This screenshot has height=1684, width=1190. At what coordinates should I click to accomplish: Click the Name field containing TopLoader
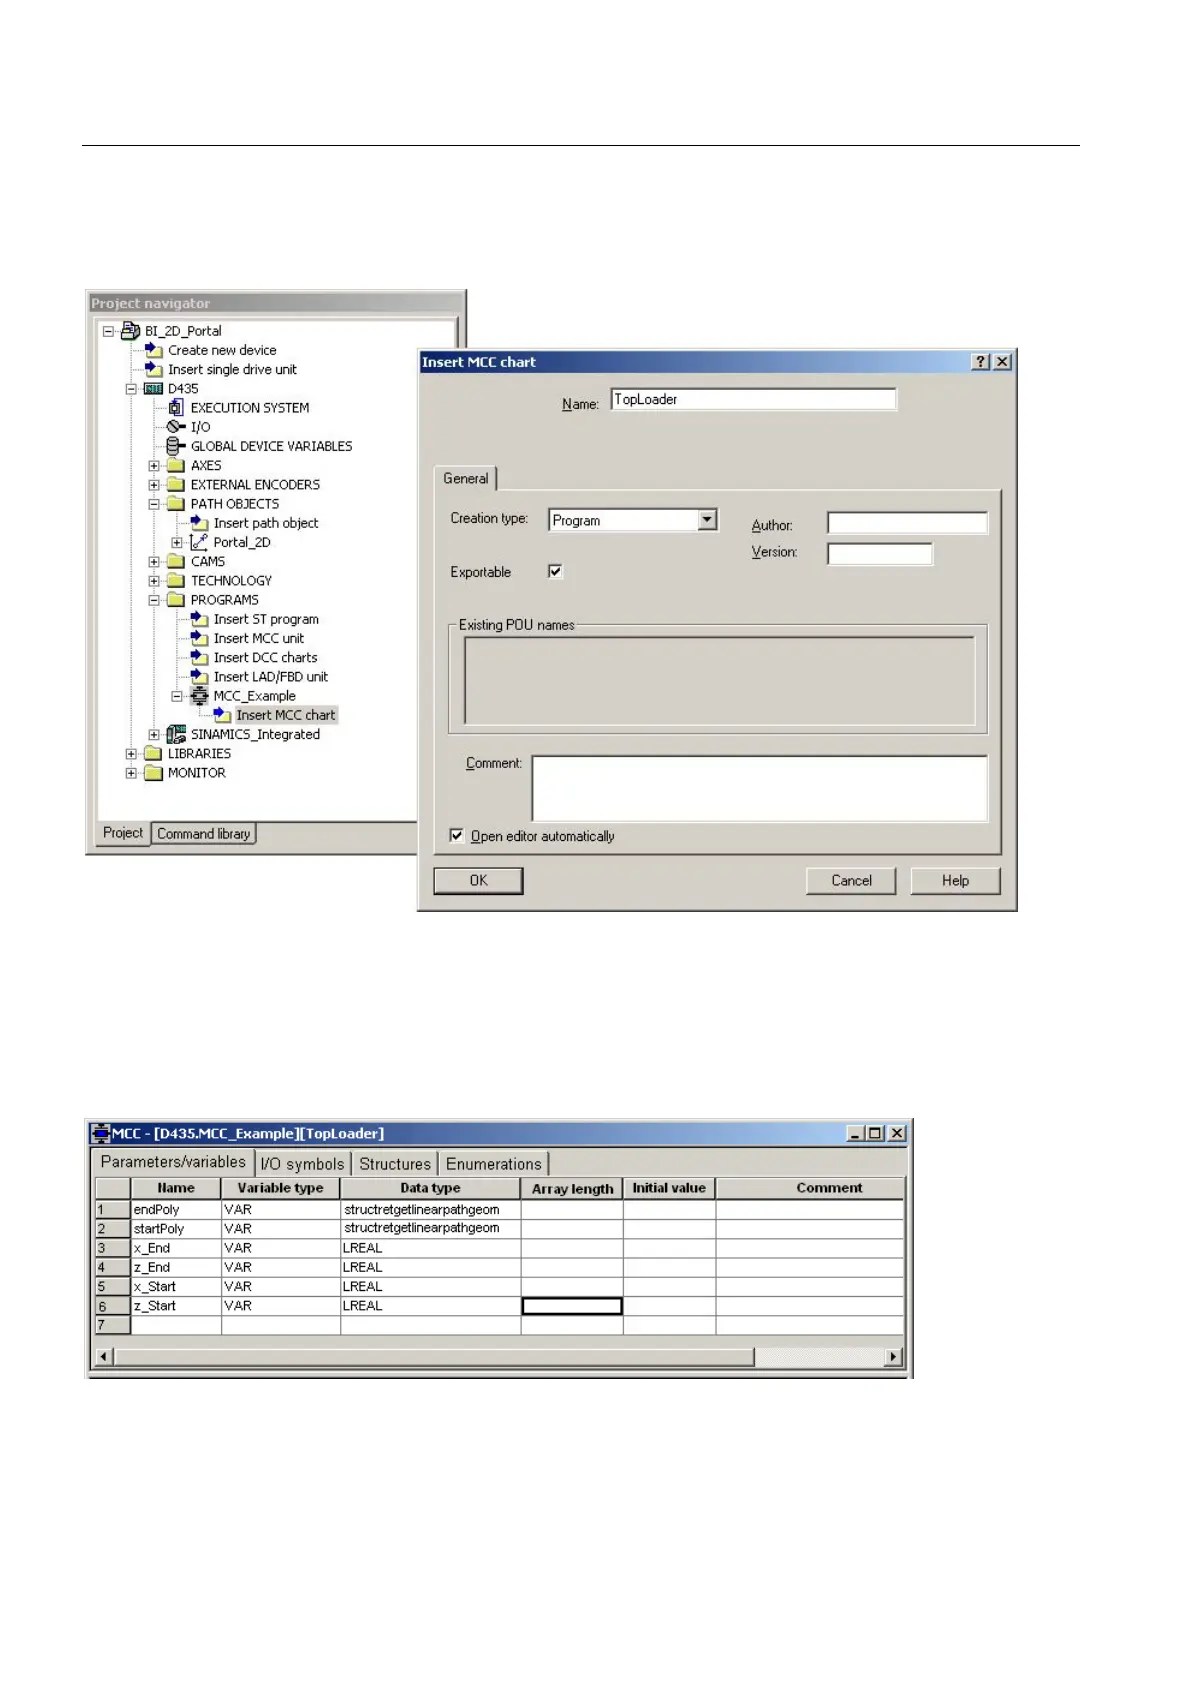tap(754, 400)
